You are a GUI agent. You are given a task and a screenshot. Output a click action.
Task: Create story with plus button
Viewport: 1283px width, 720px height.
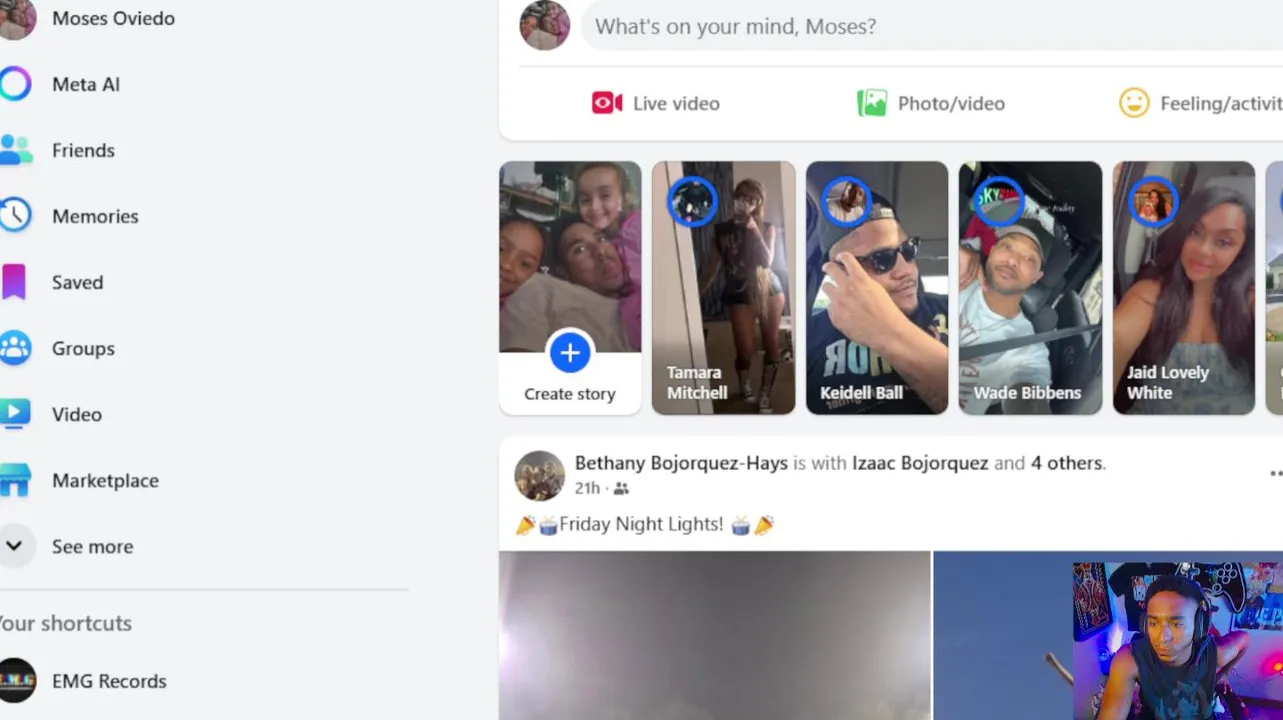(x=570, y=352)
